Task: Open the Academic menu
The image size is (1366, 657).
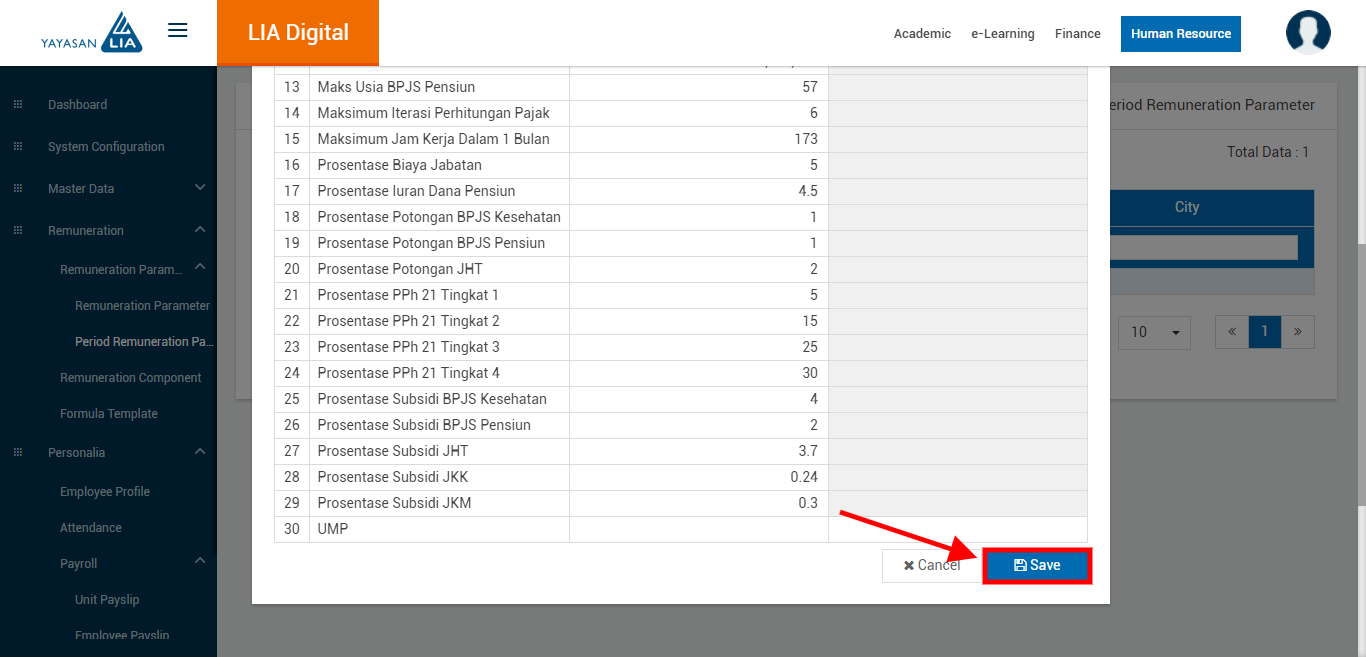Action: point(922,34)
